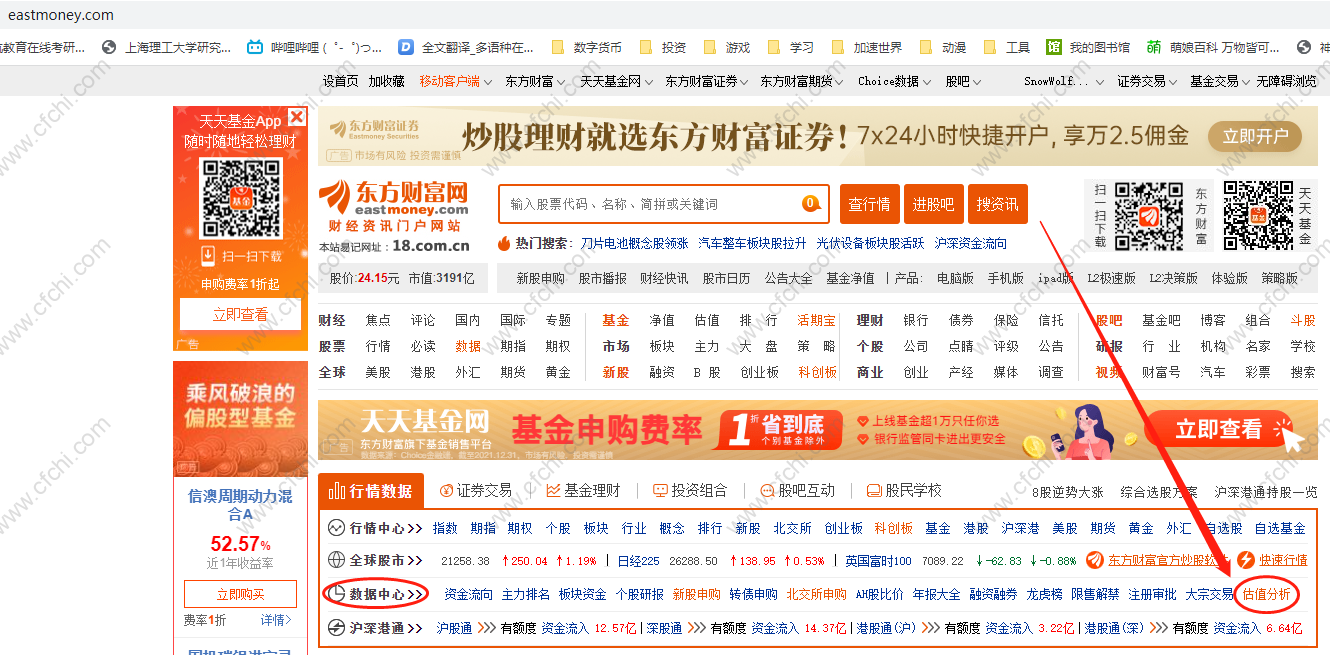Open the 我的图书馆 bookmark
The image size is (1330, 655).
pyautogui.click(x=1088, y=47)
